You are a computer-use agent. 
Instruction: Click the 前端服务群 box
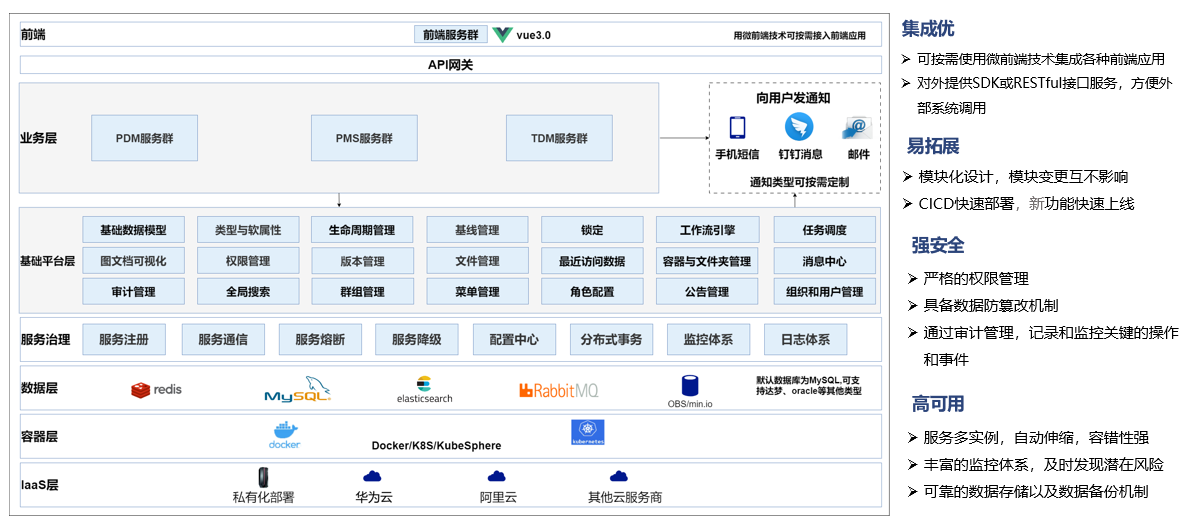click(x=450, y=34)
